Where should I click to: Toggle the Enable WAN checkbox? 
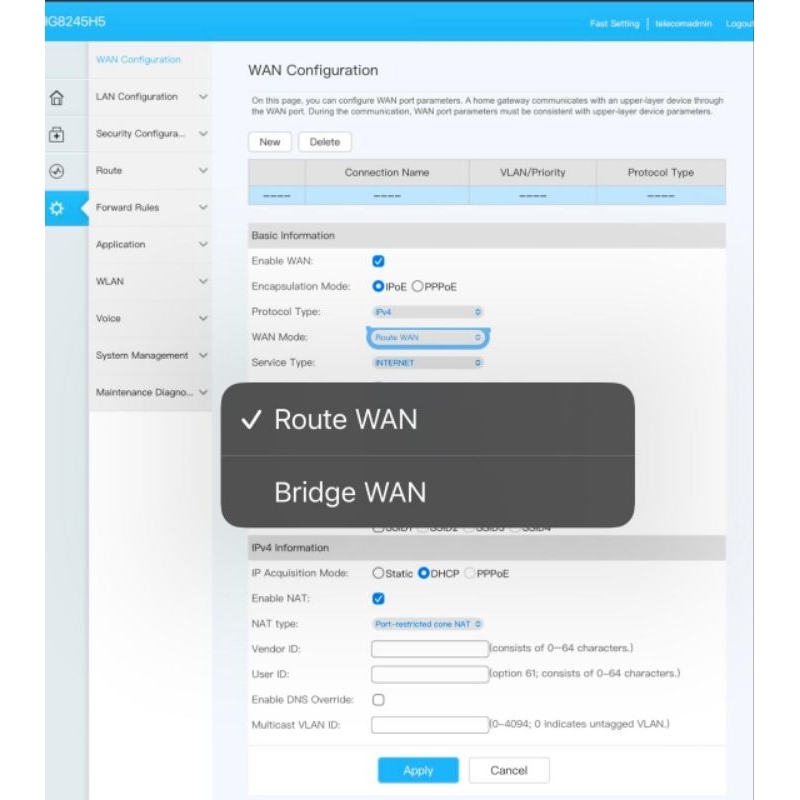378,261
